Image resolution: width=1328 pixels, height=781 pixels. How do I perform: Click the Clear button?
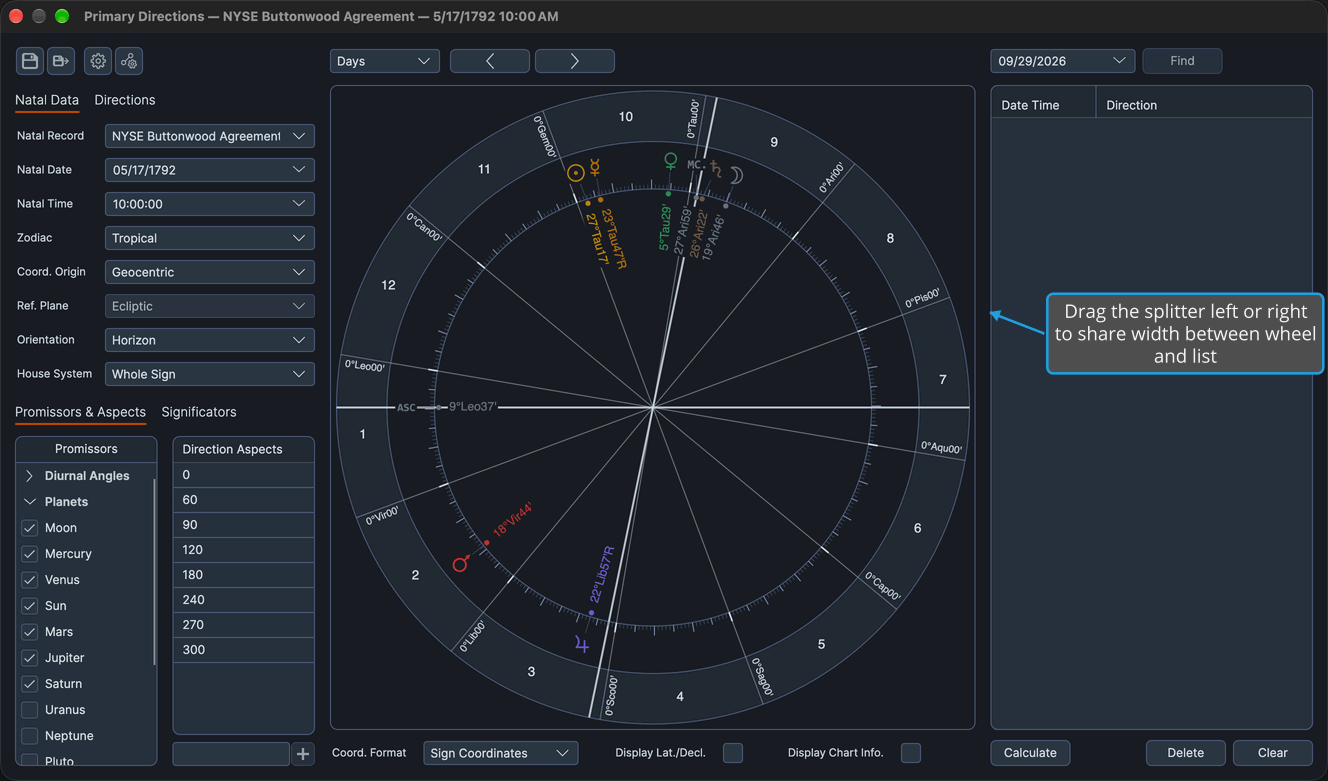(1273, 753)
